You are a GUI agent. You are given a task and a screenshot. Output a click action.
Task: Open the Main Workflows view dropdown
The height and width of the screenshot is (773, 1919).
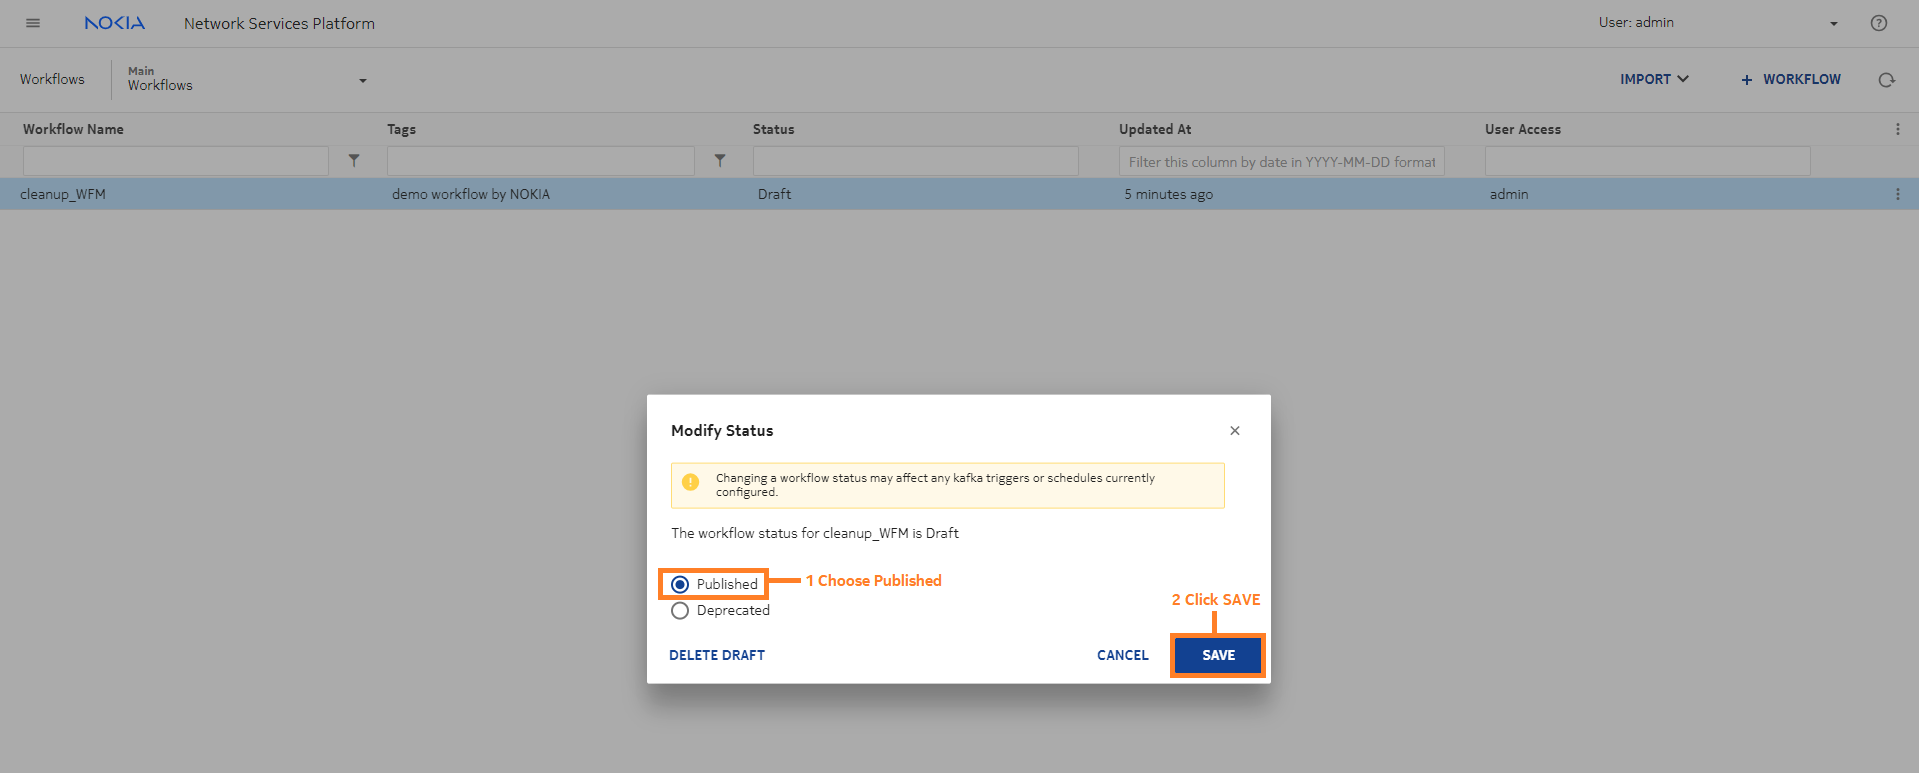pyautogui.click(x=247, y=79)
